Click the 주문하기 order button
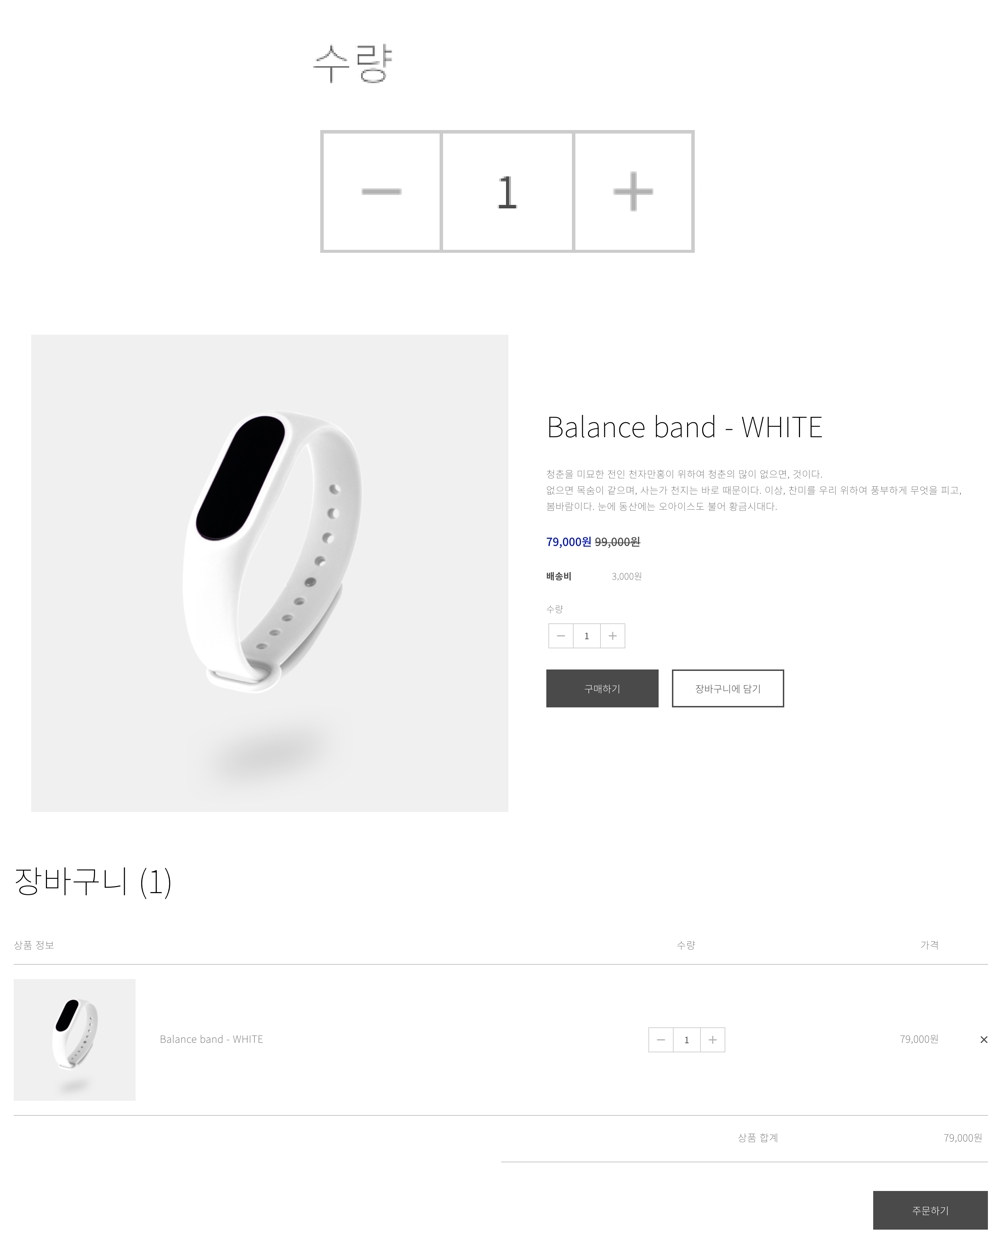 point(930,1210)
